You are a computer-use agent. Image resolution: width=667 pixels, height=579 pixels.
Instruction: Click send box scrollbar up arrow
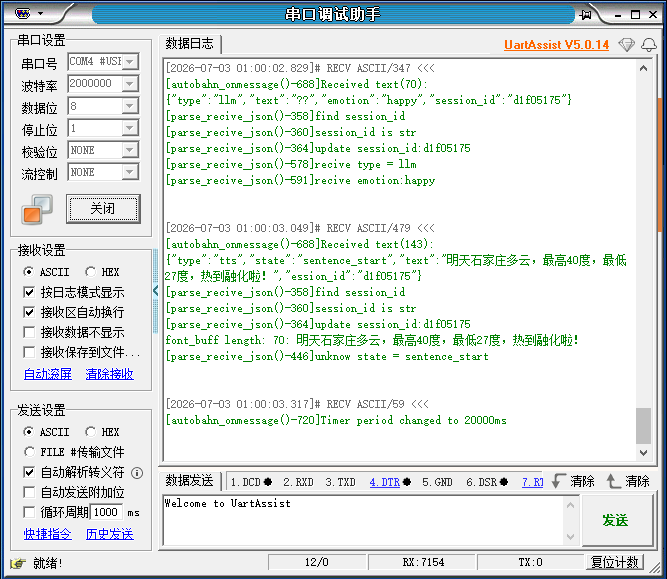(571, 505)
